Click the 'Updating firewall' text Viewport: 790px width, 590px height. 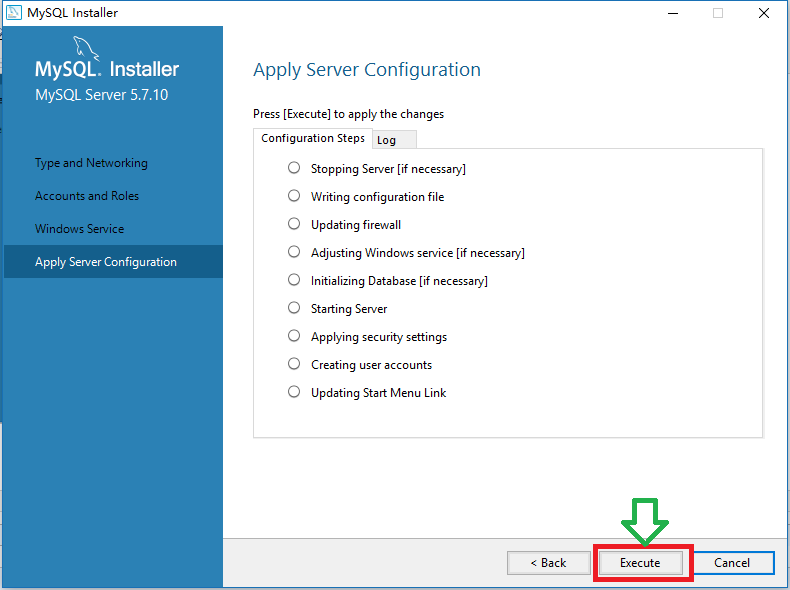[x=356, y=225]
